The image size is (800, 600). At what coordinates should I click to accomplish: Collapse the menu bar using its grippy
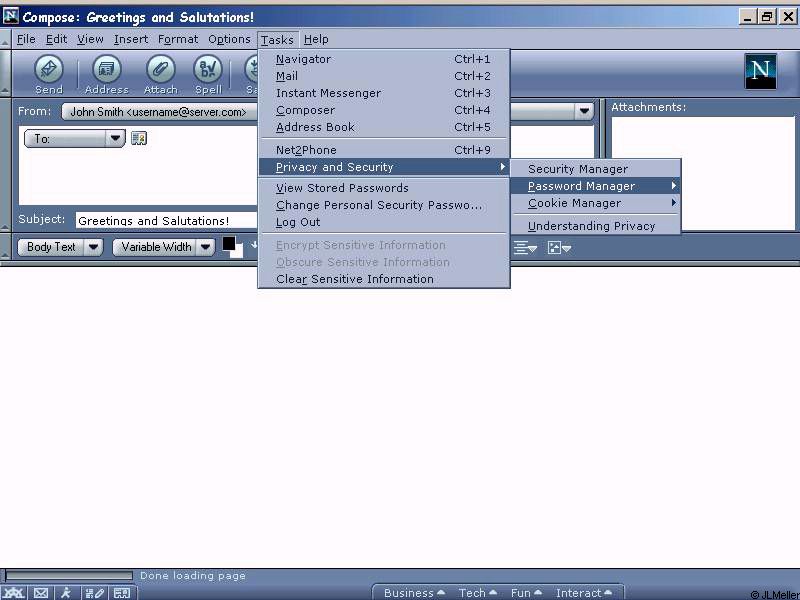coord(5,39)
